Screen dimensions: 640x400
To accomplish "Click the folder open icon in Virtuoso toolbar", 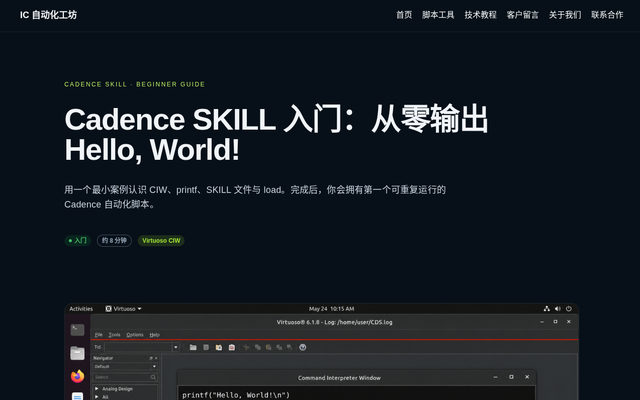I will pos(193,347).
